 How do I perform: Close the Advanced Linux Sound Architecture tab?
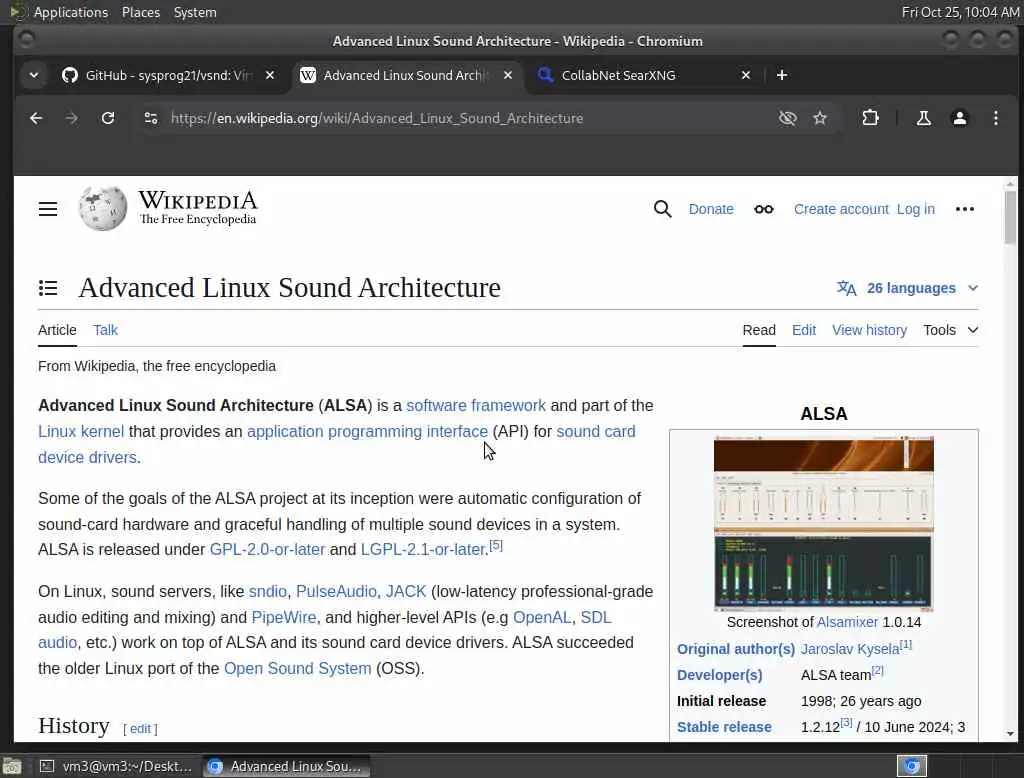[507, 75]
